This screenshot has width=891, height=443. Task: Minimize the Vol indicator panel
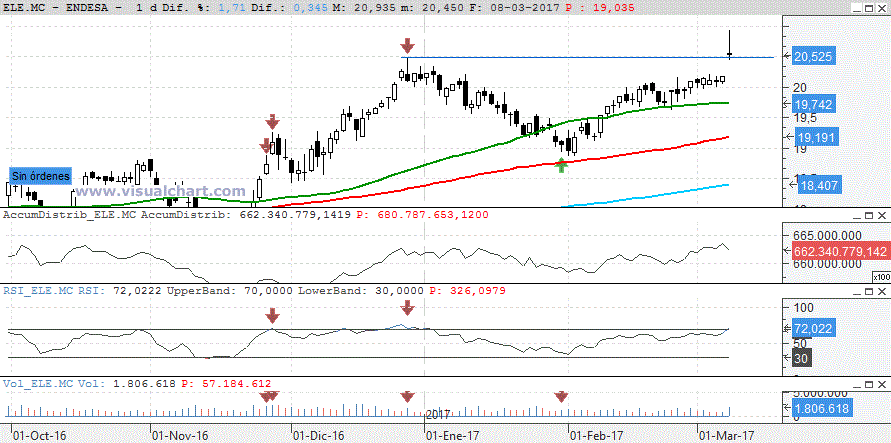[x=856, y=384]
